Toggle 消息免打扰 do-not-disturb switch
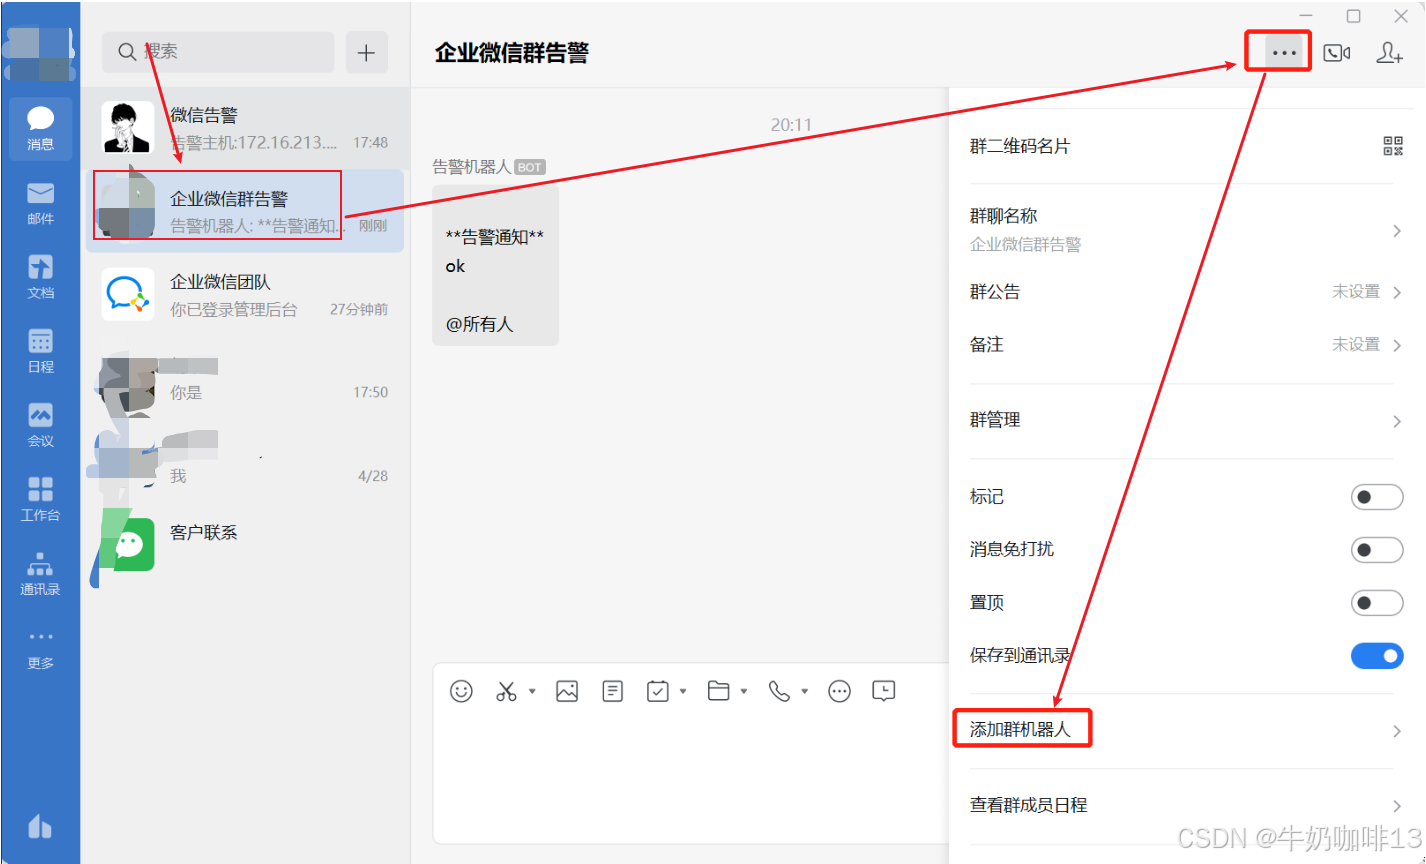 1377,550
